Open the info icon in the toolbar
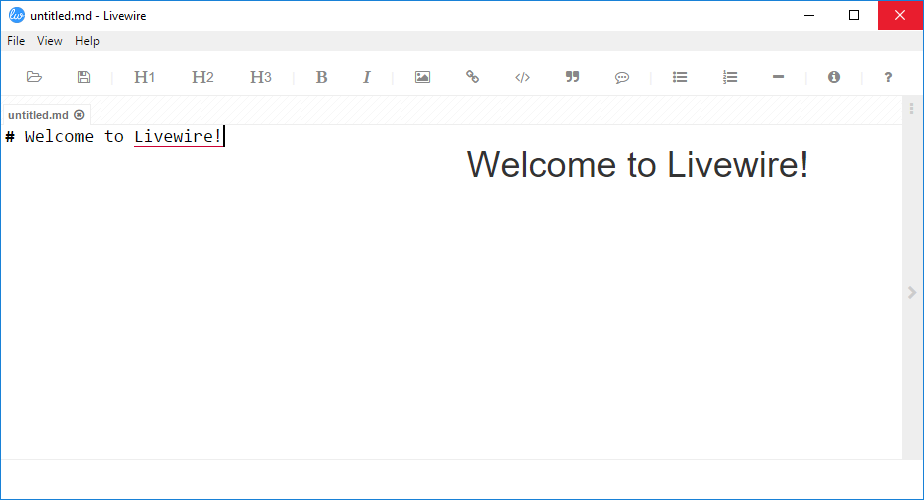Image resolution: width=924 pixels, height=500 pixels. [x=834, y=77]
